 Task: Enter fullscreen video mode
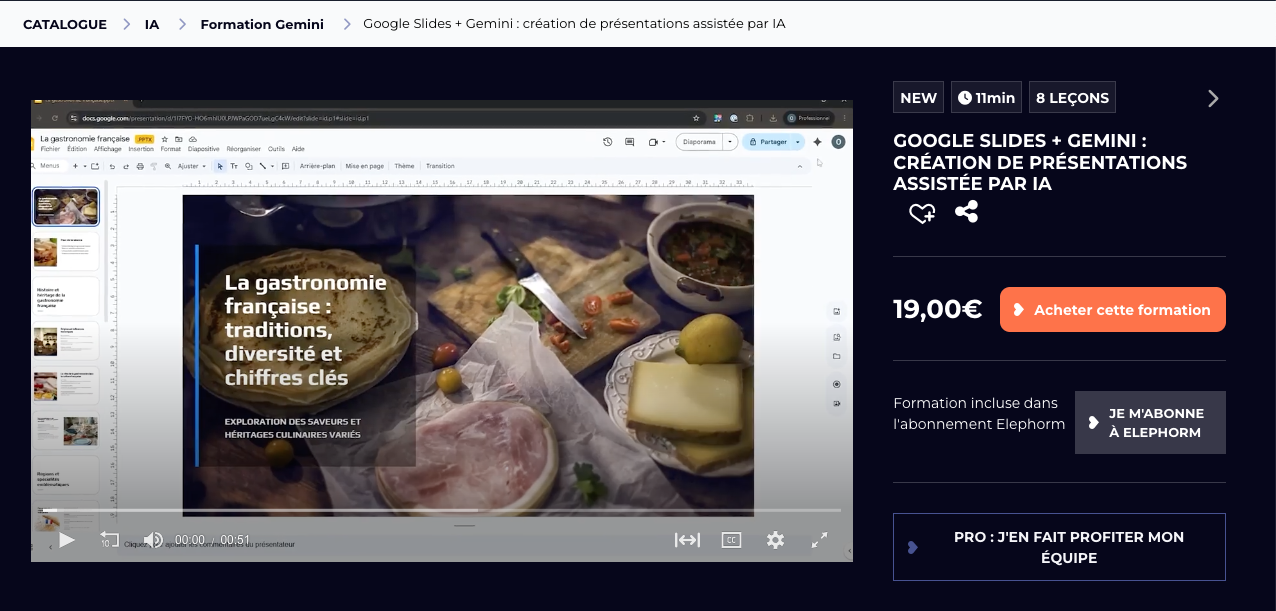click(x=819, y=540)
